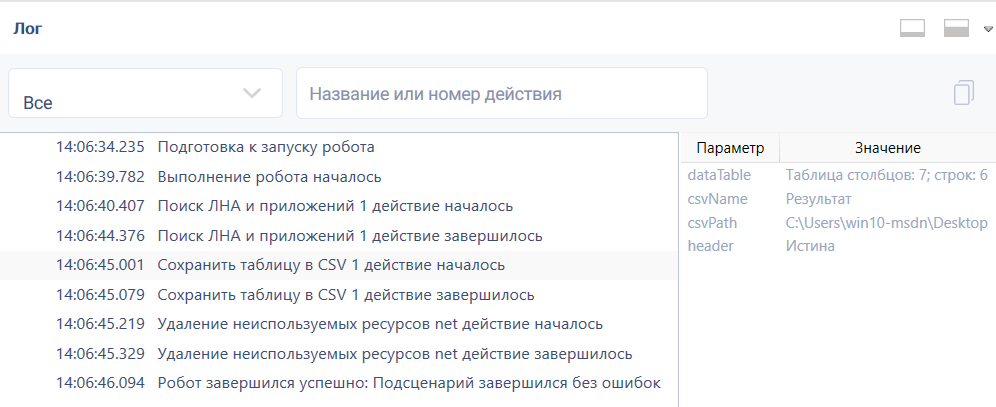Expand filter list via chevron arrow
The width and height of the screenshot is (996, 407).
coord(252,93)
